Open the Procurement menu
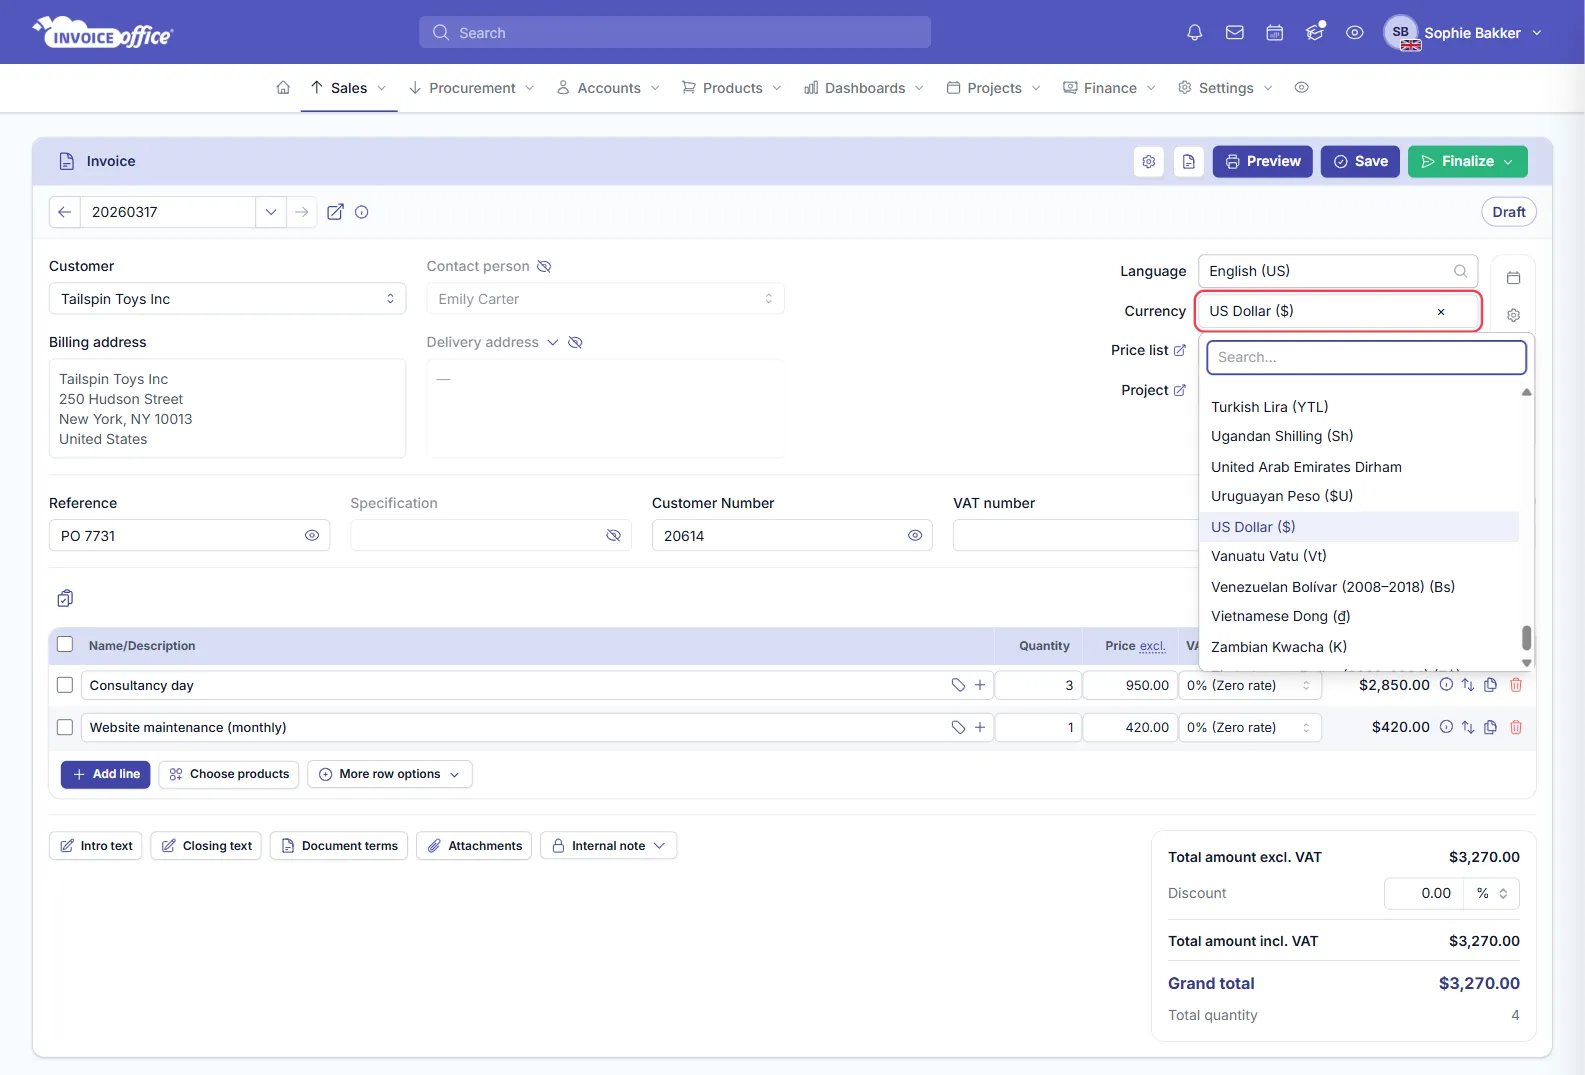The image size is (1585, 1075). 472,88
